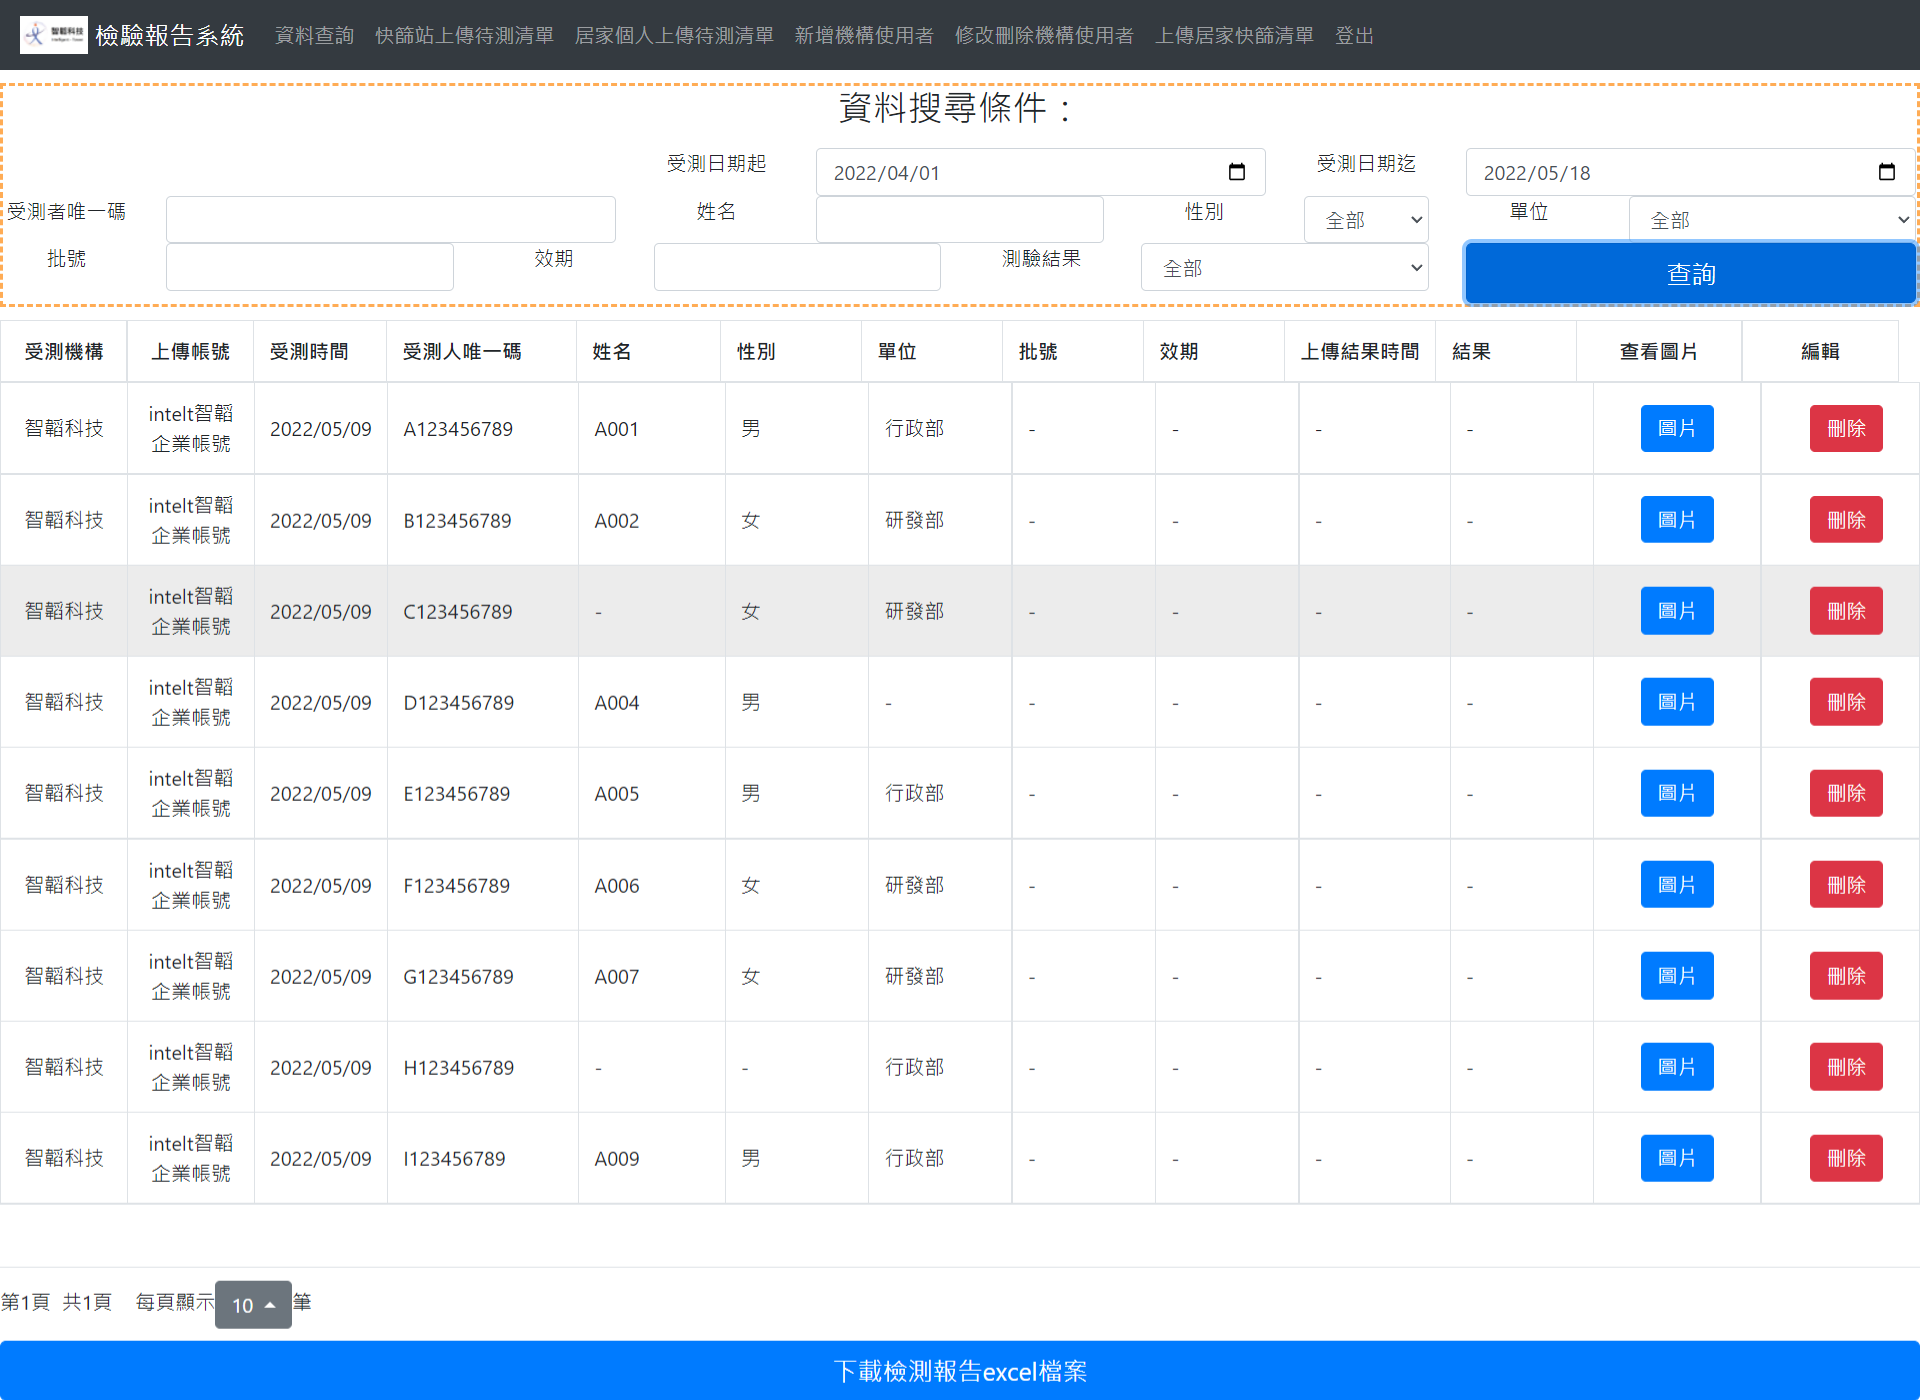Open 新增機構使用者 page
The width and height of the screenshot is (1920, 1400).
865,35
